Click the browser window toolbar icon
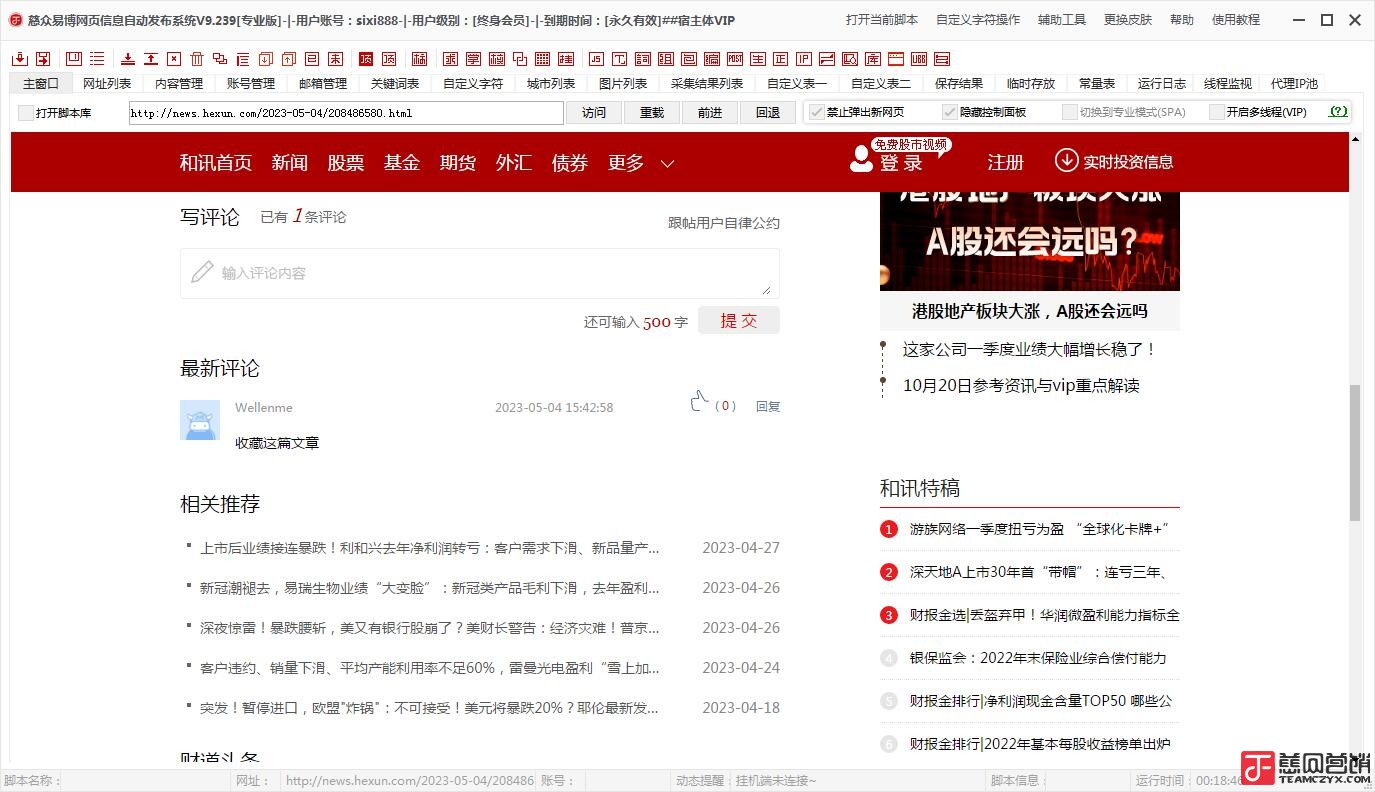The width and height of the screenshot is (1375, 792). point(895,59)
